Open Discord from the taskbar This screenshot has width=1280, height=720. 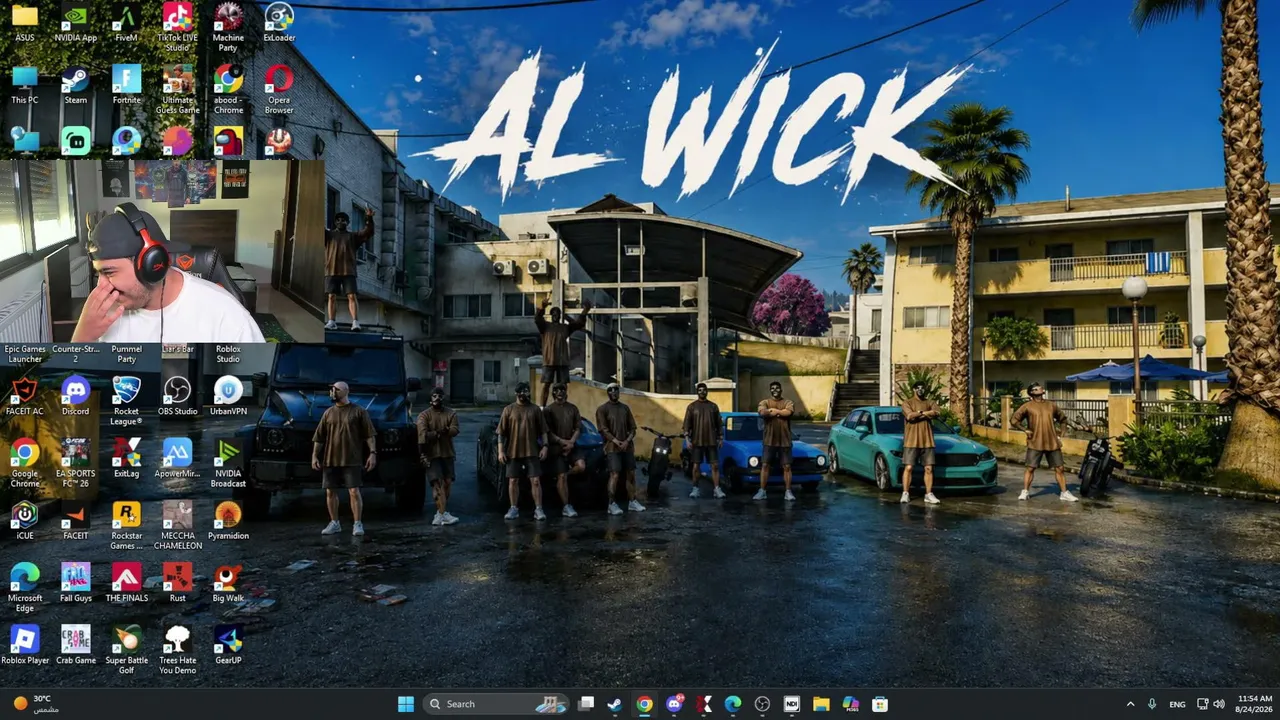click(674, 704)
